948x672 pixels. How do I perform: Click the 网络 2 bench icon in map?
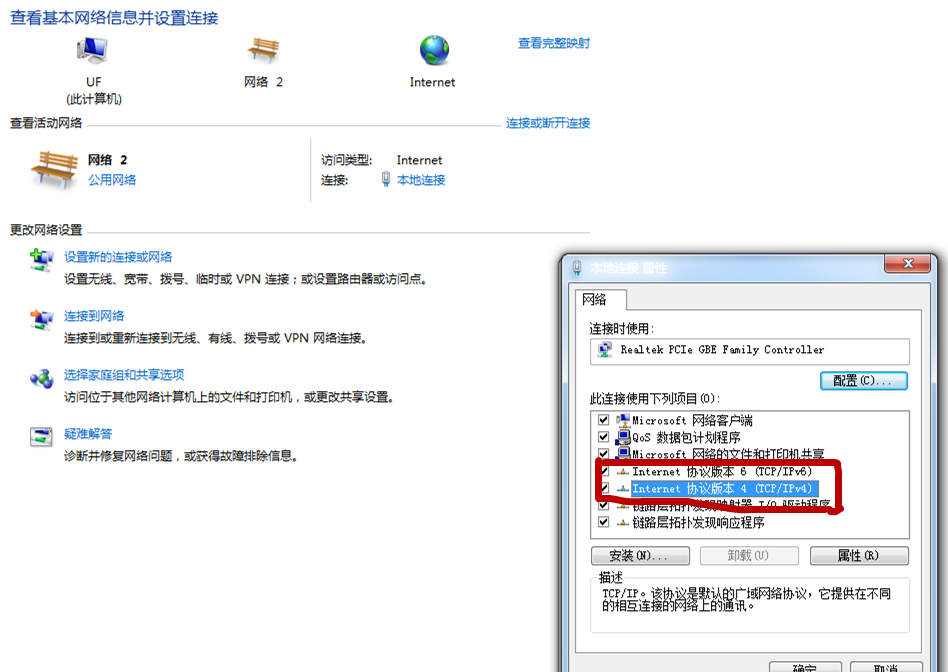[x=263, y=51]
